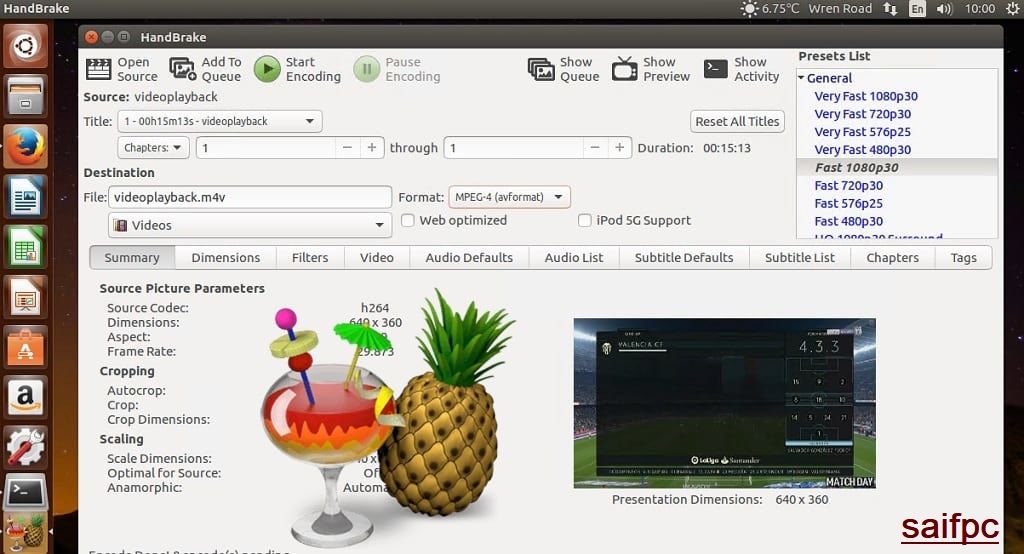Select the Fast 480p30 preset
This screenshot has width=1024, height=554.
848,221
